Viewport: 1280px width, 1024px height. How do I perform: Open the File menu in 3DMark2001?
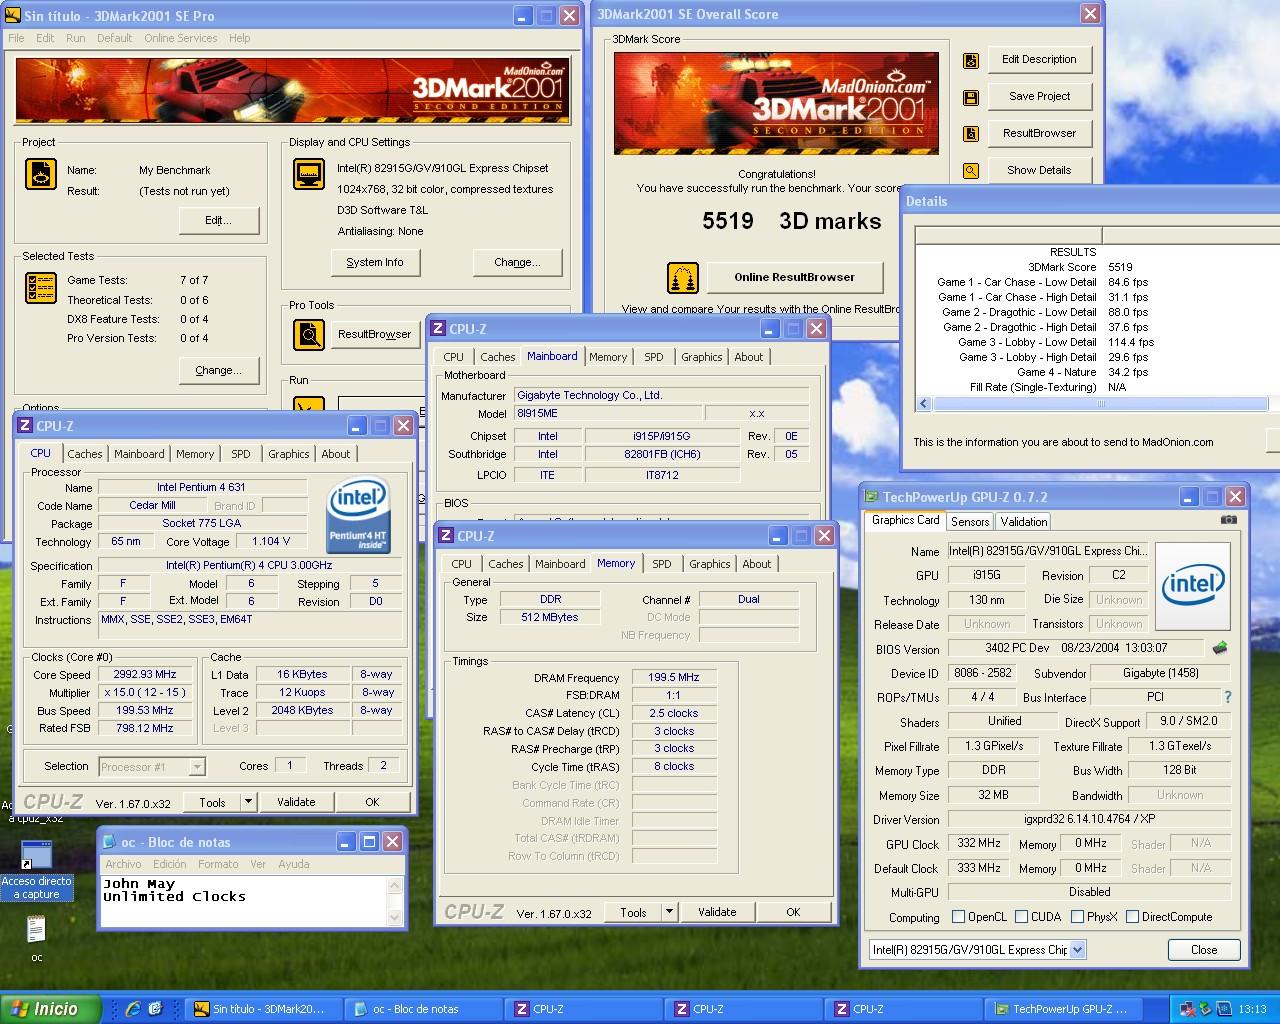[16, 38]
